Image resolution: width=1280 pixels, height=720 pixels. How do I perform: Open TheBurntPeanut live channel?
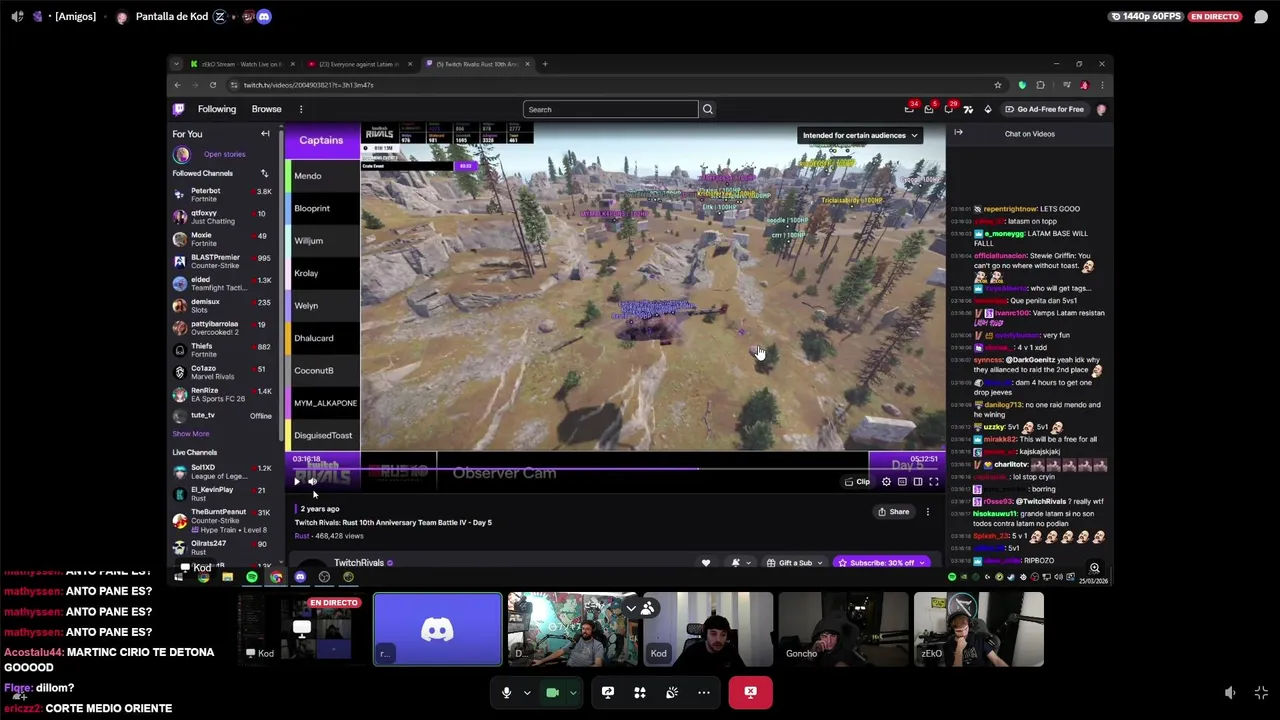point(221,520)
